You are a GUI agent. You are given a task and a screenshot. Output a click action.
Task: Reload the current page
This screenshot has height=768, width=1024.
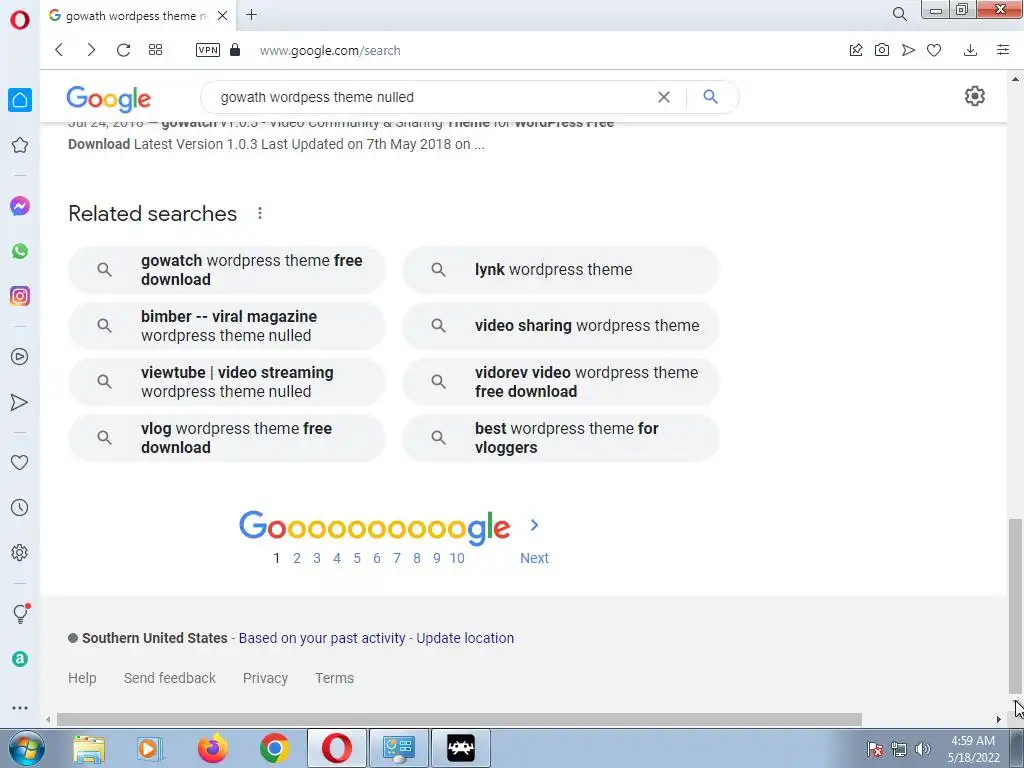pyautogui.click(x=123, y=50)
